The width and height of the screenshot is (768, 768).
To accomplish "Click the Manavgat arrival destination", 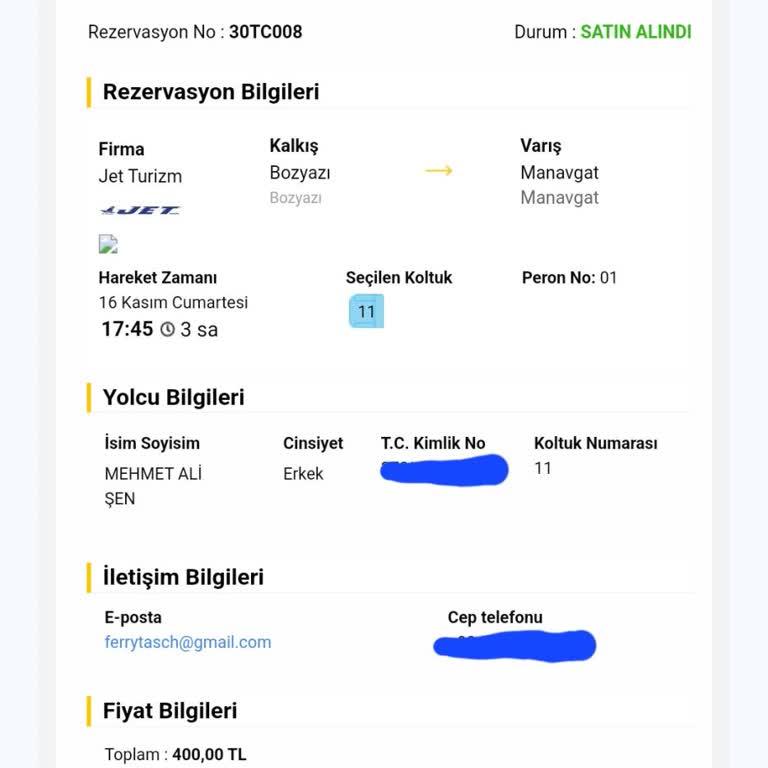I will pyautogui.click(x=559, y=173).
